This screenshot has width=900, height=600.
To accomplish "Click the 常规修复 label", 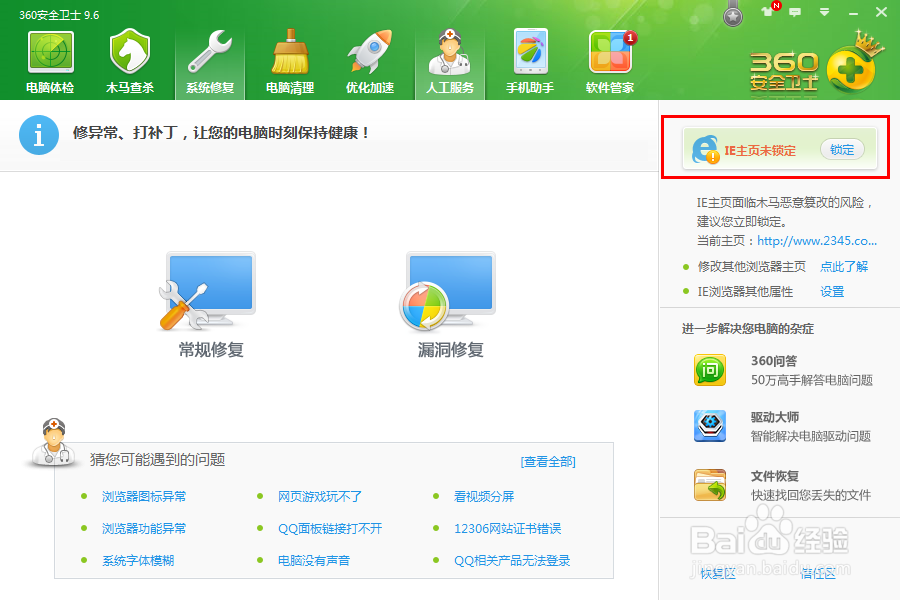I will click(211, 350).
